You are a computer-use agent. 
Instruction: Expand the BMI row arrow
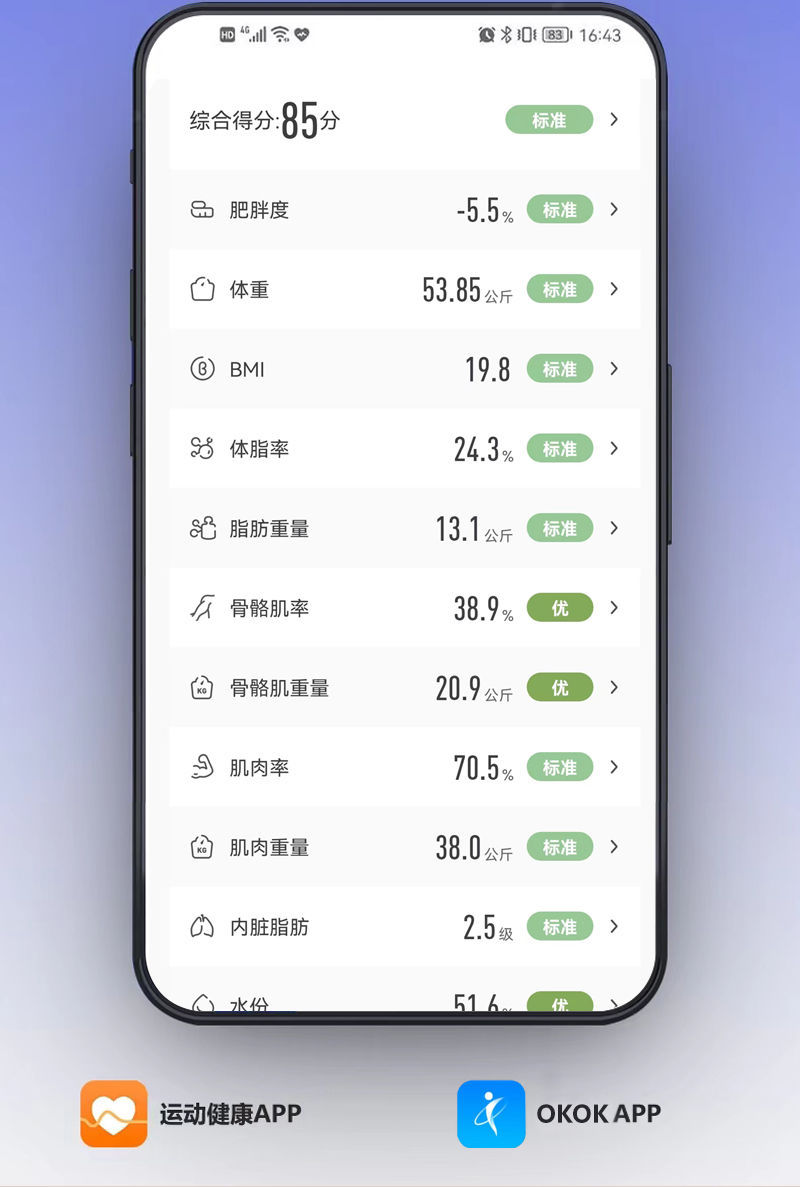coord(614,369)
